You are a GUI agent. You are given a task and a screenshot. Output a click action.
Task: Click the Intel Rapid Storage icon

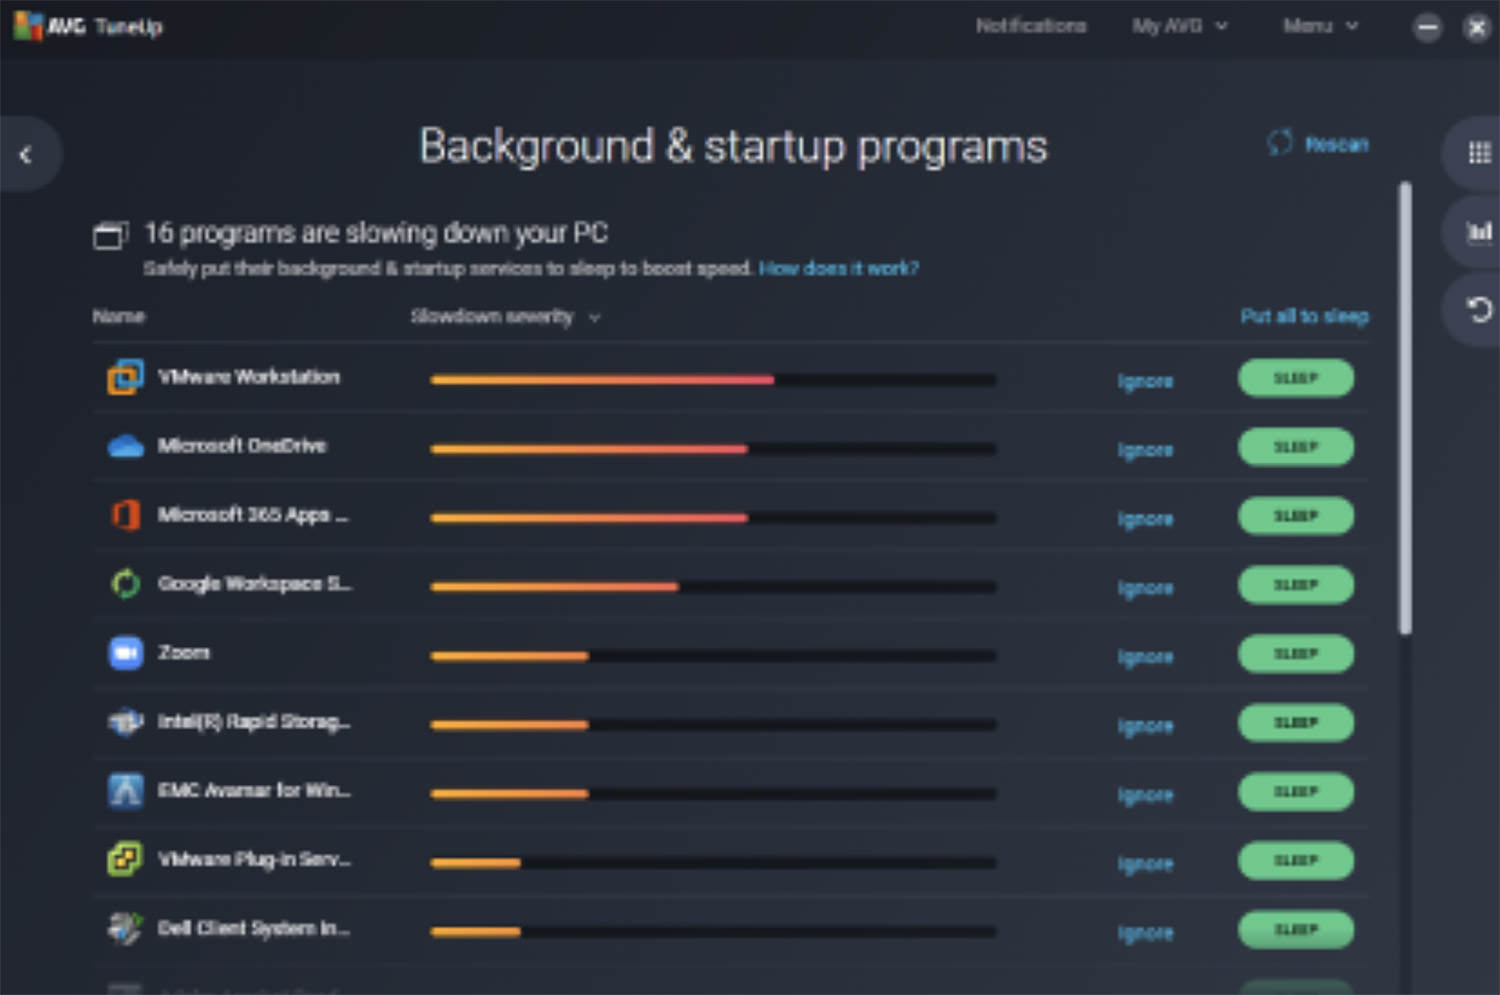pos(125,721)
